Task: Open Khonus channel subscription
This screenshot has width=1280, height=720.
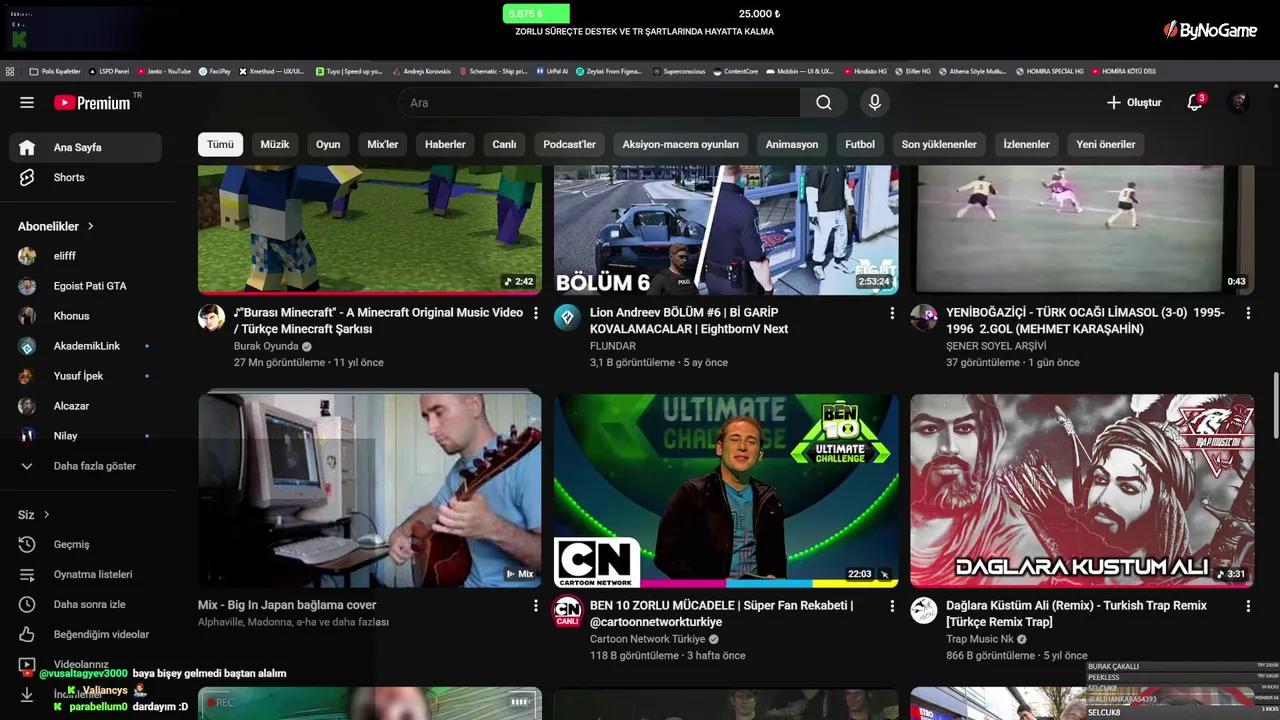Action: pos(85,316)
